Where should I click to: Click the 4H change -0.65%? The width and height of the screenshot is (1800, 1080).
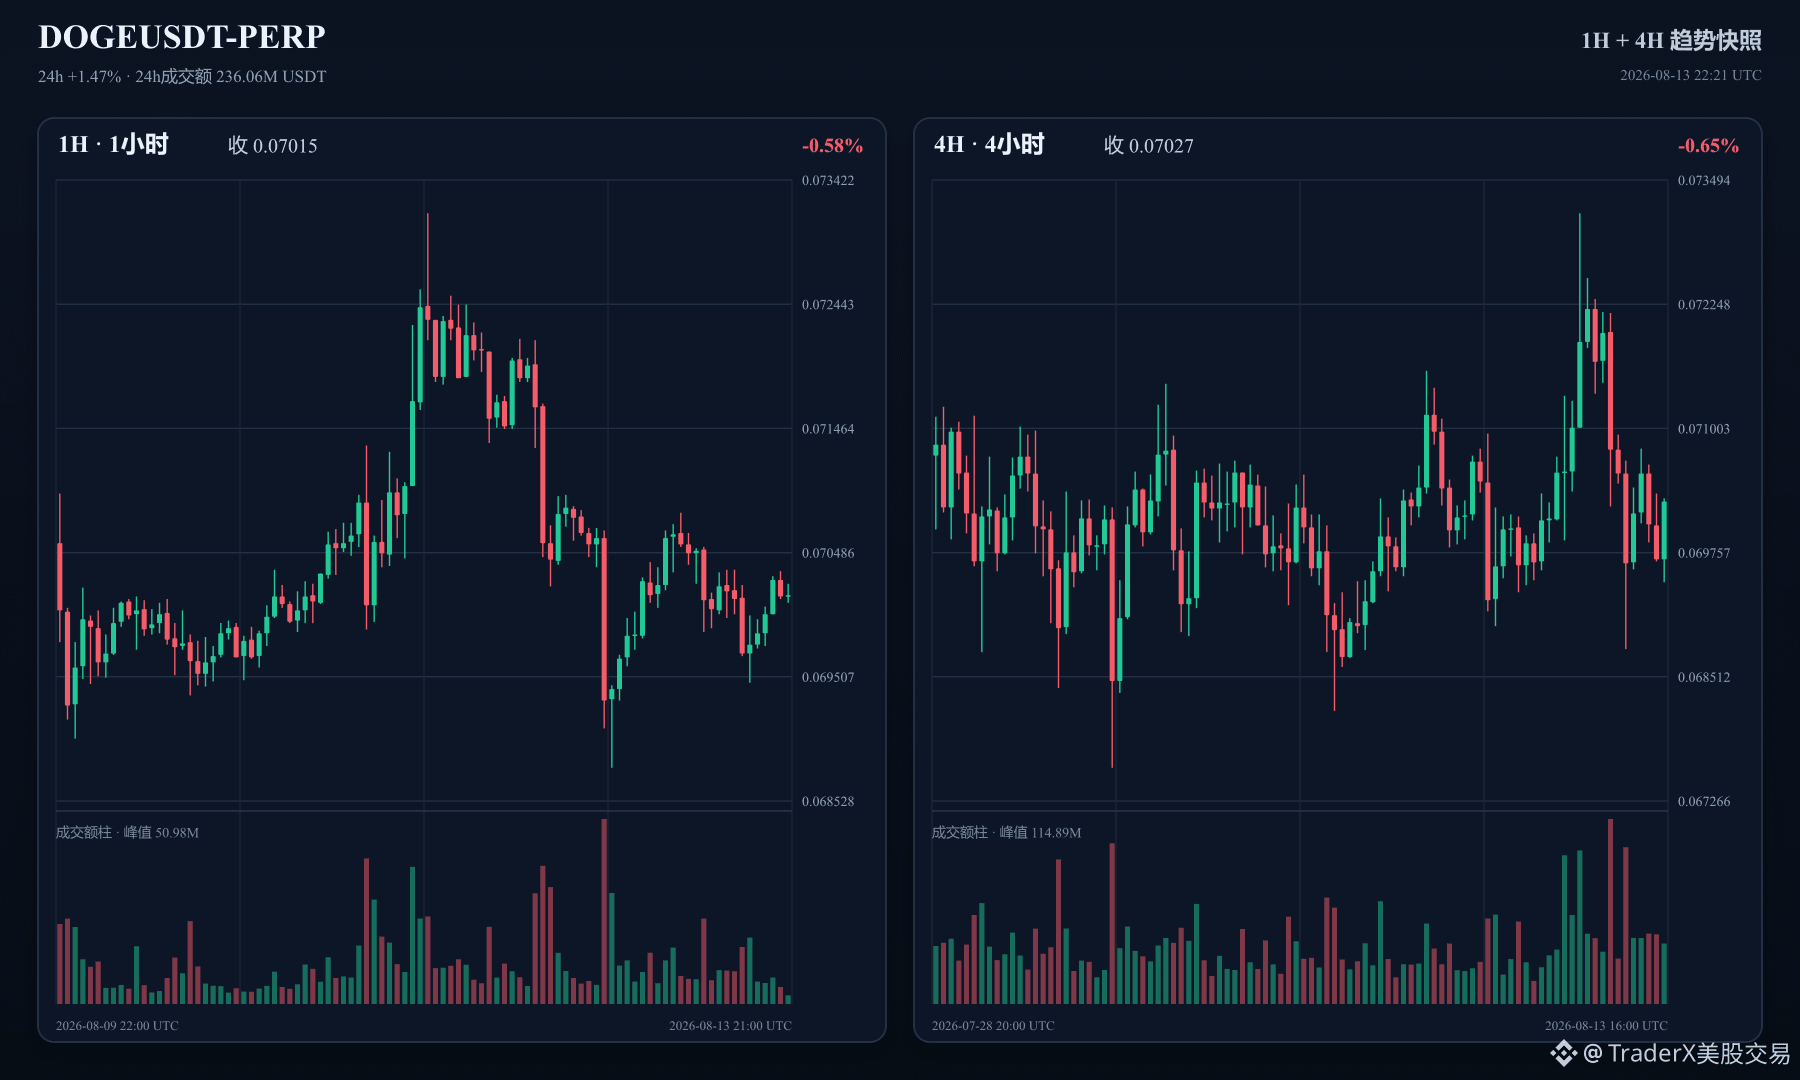(x=1708, y=146)
